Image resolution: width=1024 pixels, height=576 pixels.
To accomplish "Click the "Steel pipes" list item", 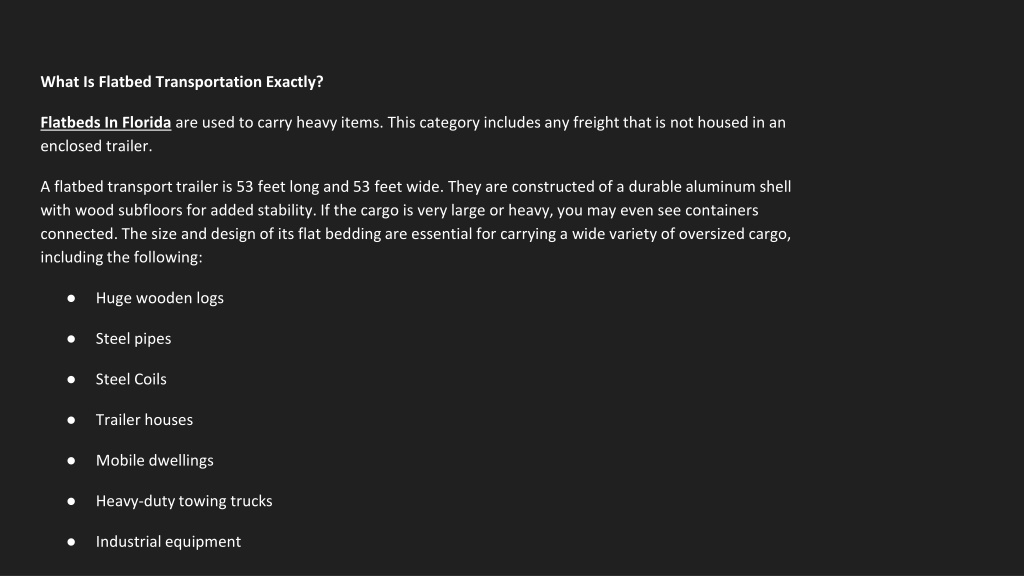I will pyautogui.click(x=133, y=339).
